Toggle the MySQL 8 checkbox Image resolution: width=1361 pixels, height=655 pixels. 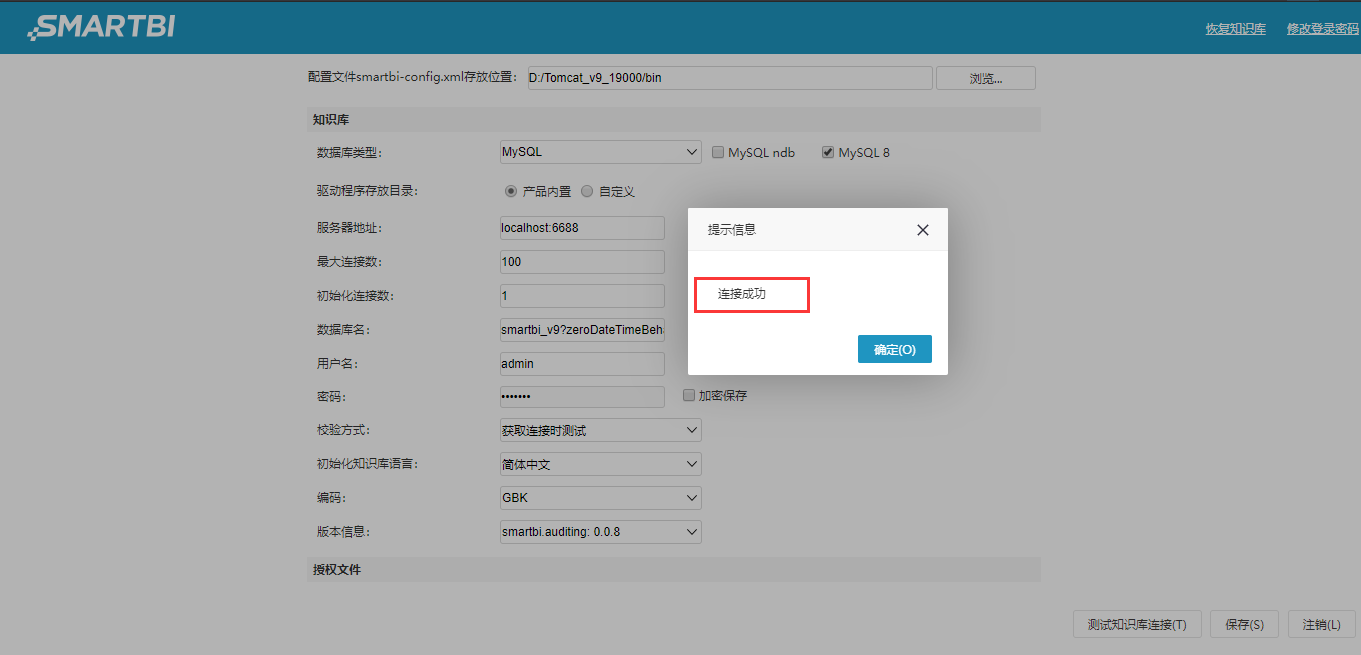pos(828,153)
